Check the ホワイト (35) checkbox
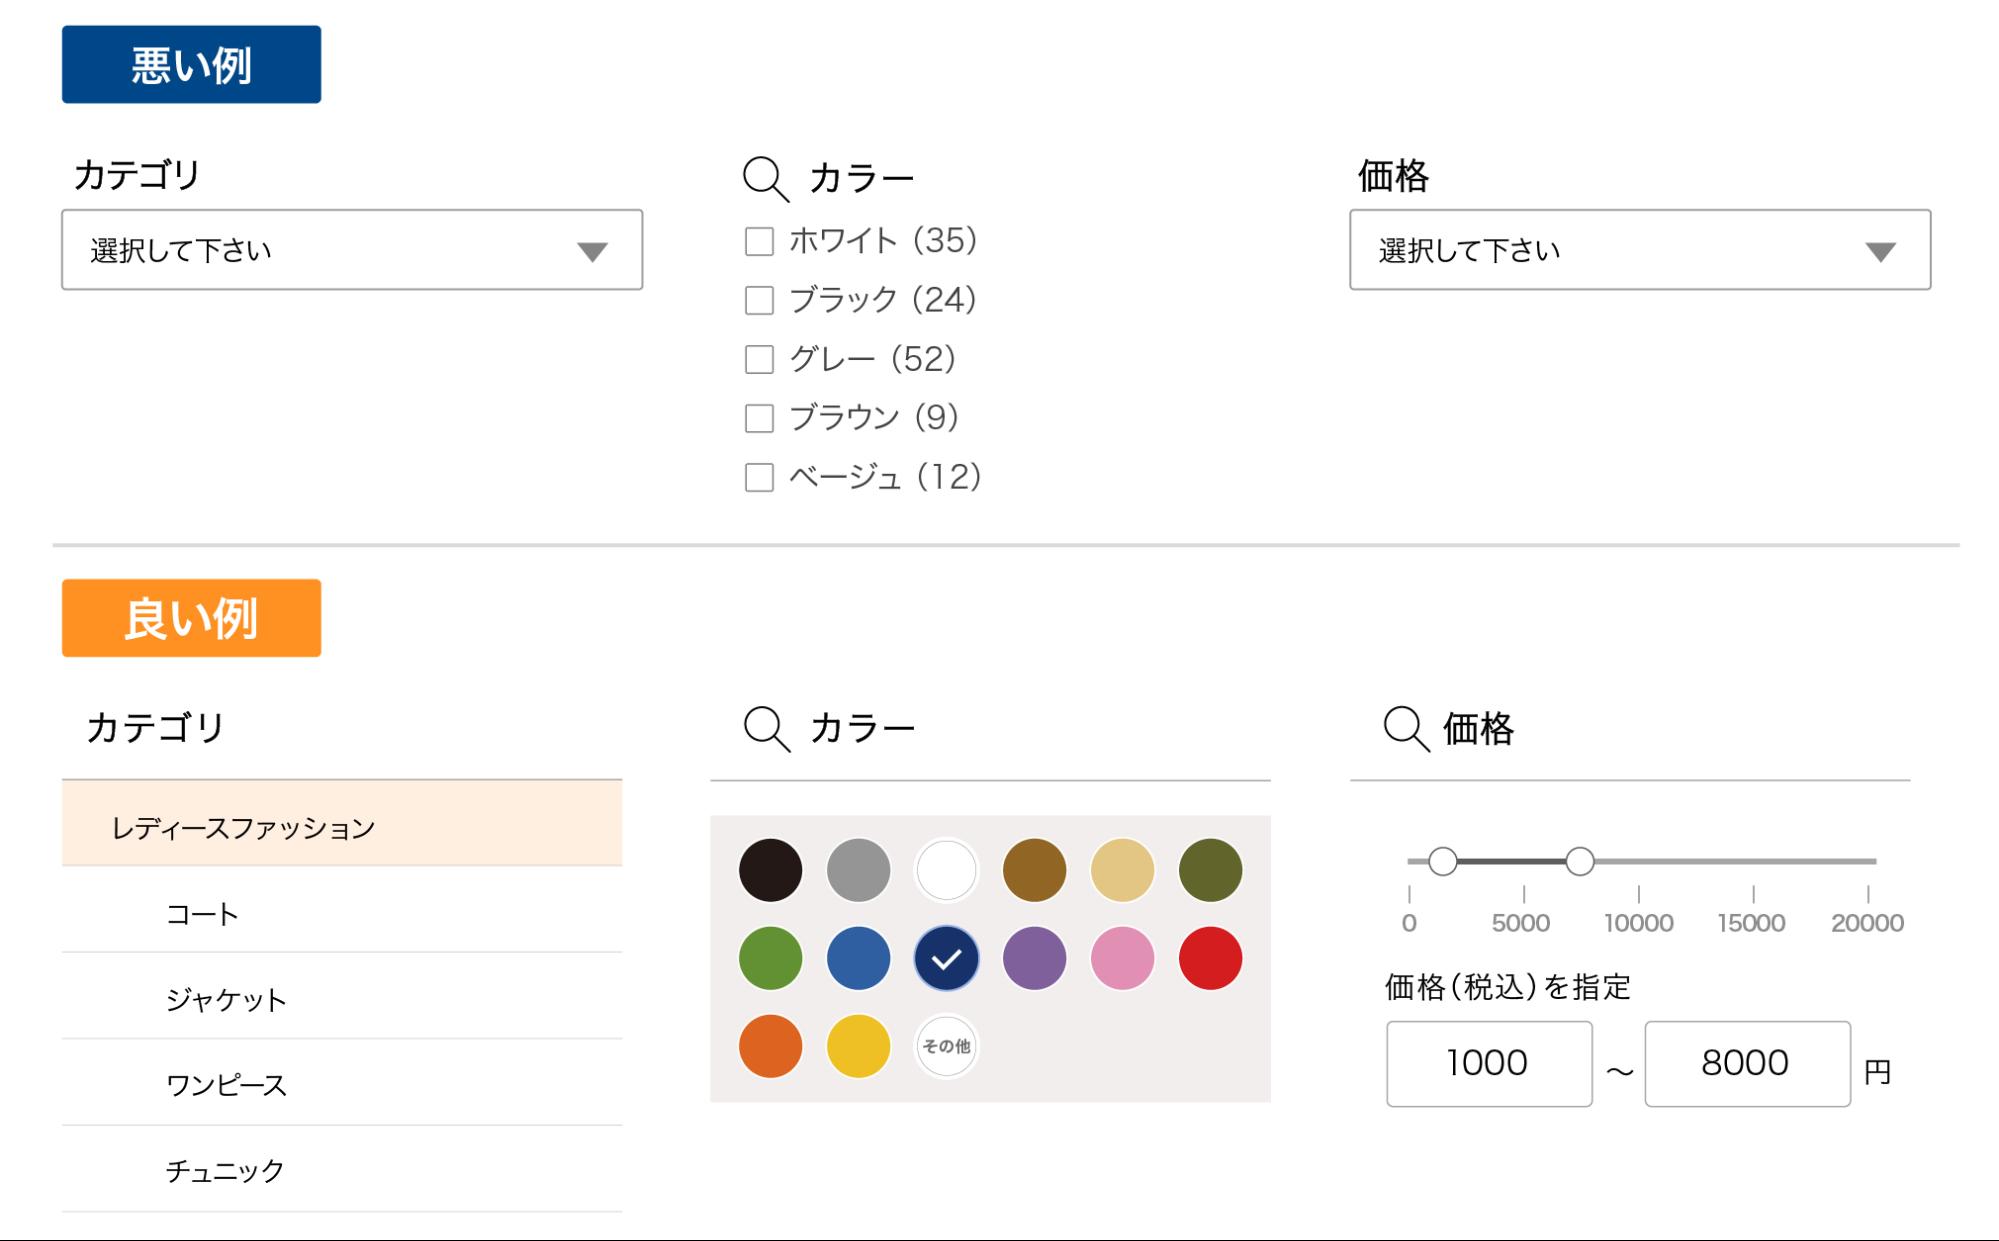 (759, 241)
